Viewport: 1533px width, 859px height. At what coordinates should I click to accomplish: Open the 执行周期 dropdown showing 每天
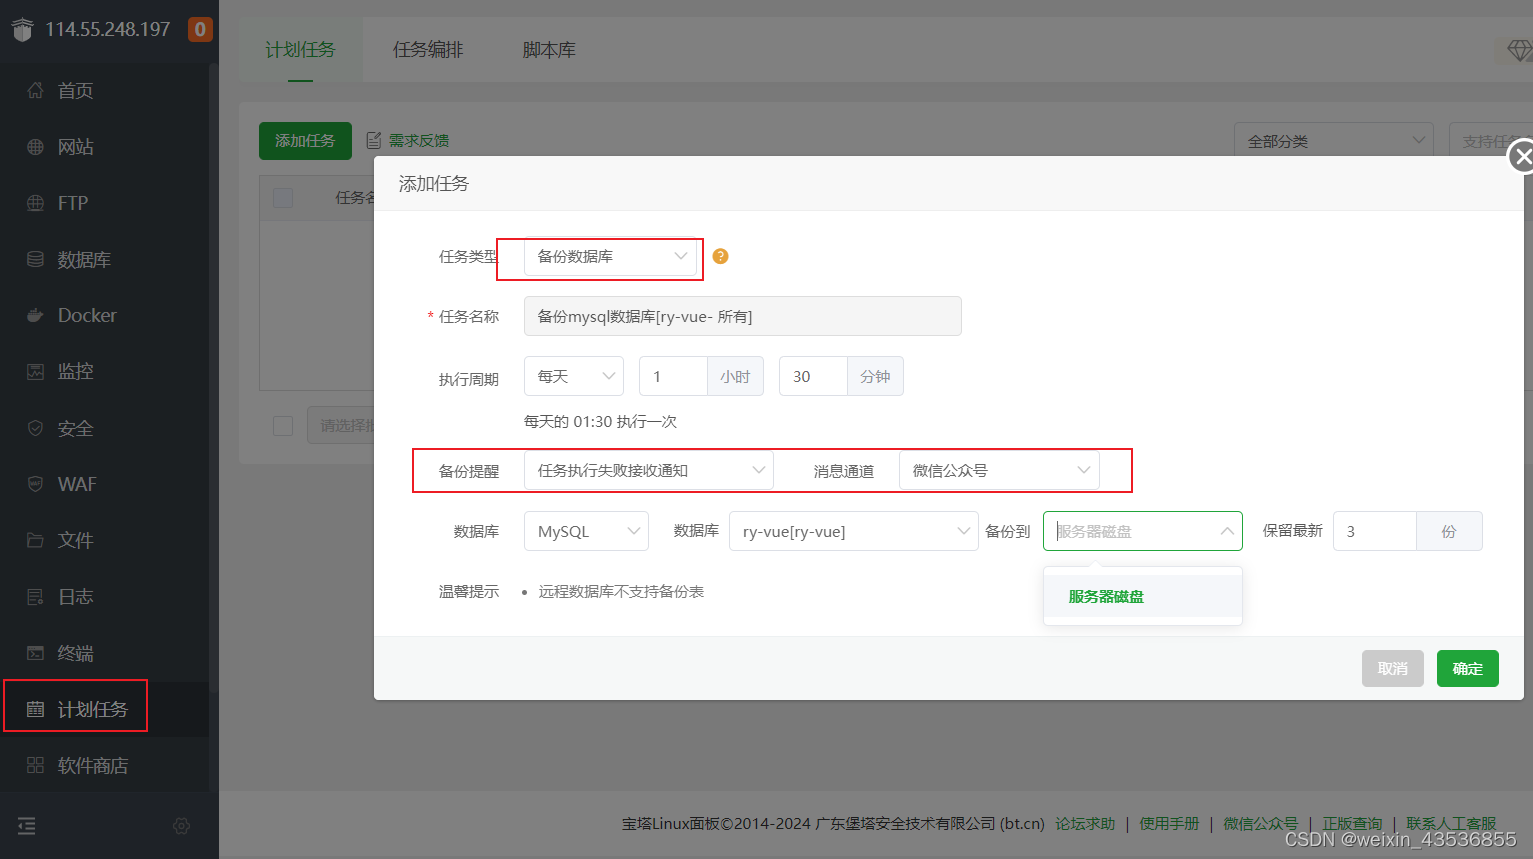pyautogui.click(x=574, y=376)
